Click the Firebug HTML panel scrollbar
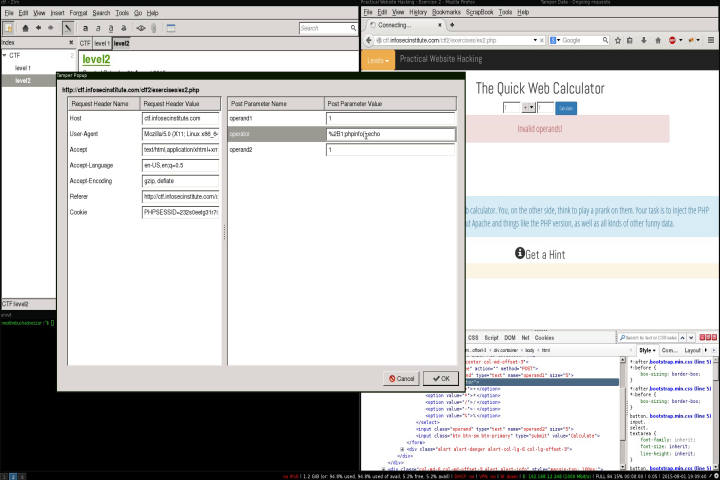 point(623,413)
